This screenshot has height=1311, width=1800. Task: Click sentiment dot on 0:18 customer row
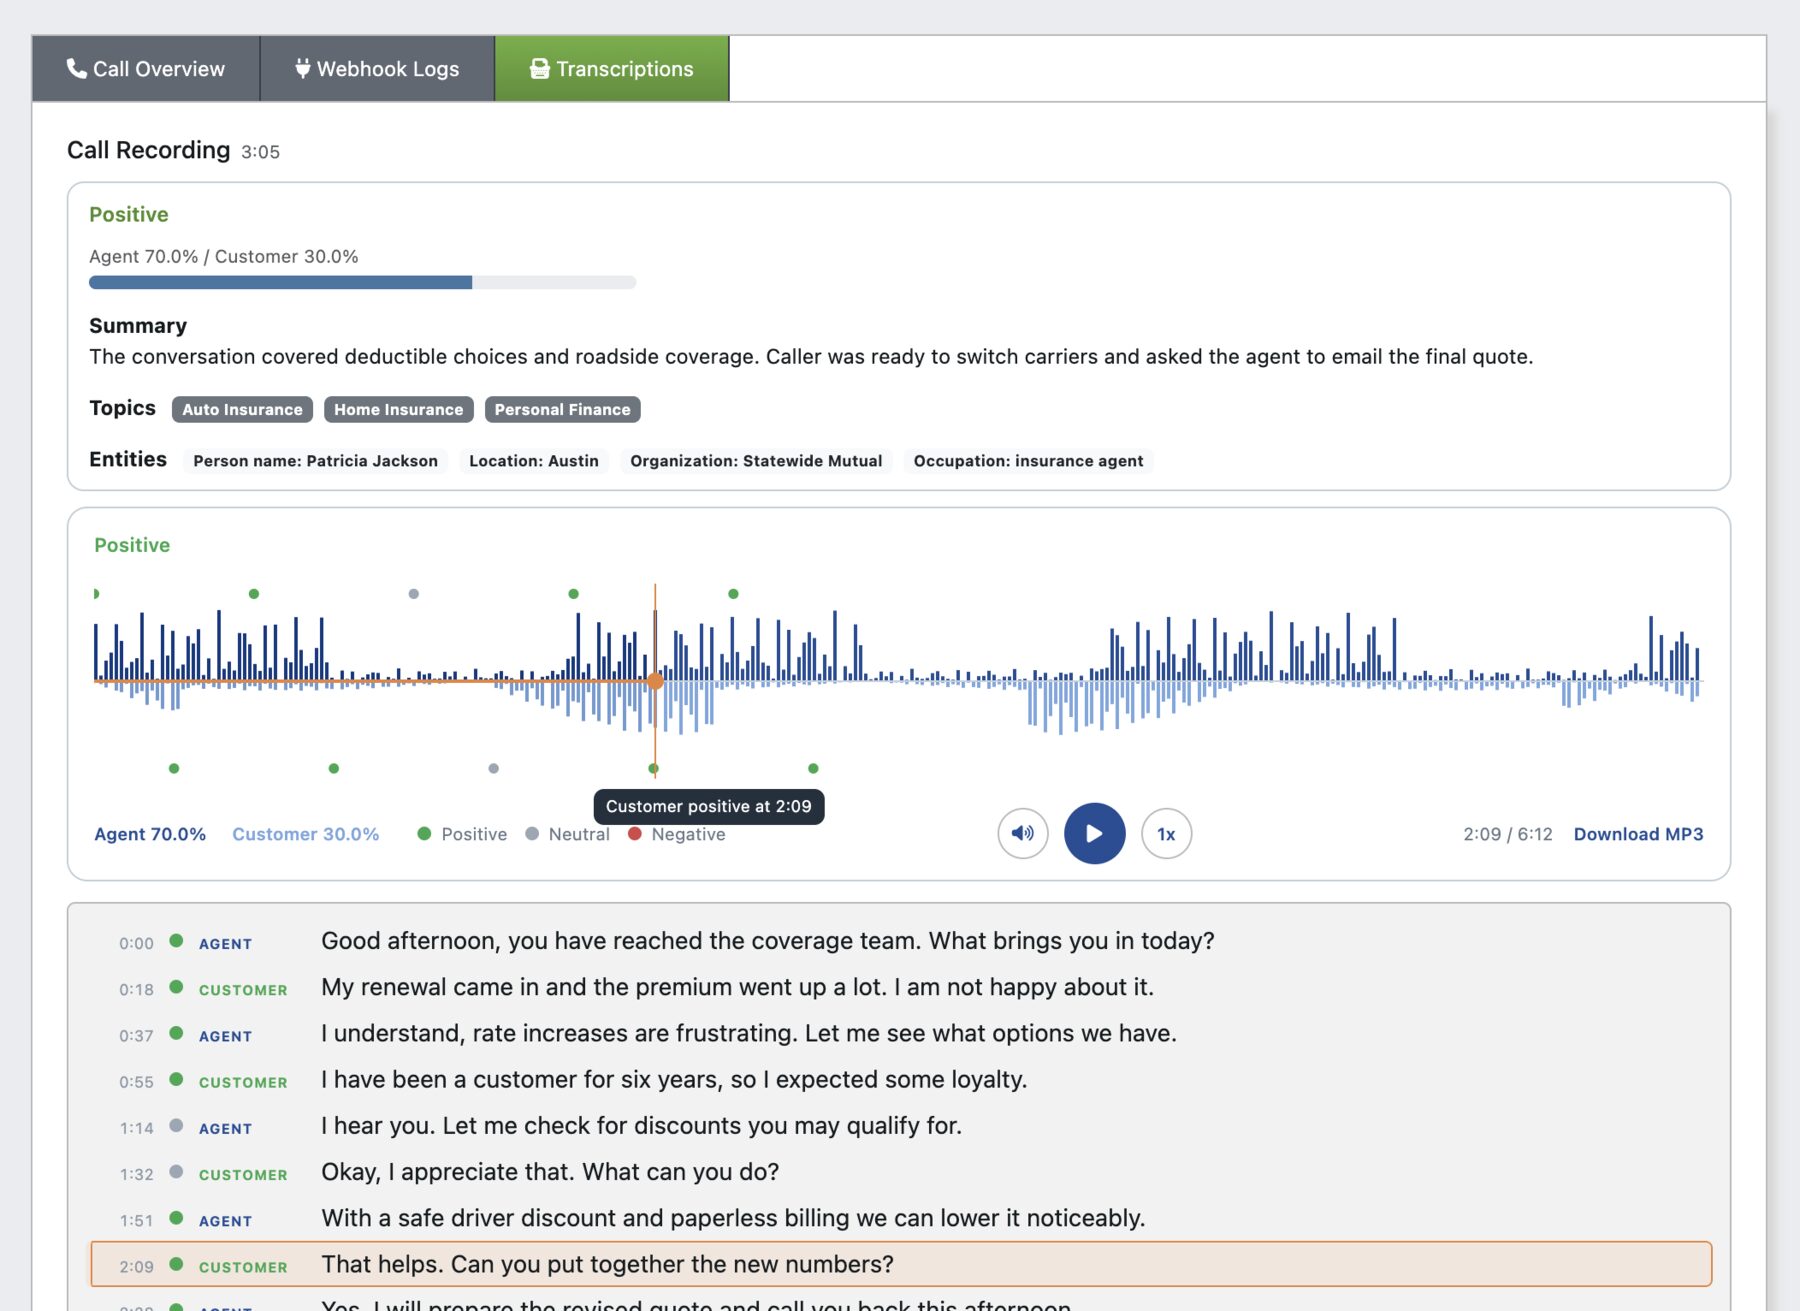tap(176, 986)
